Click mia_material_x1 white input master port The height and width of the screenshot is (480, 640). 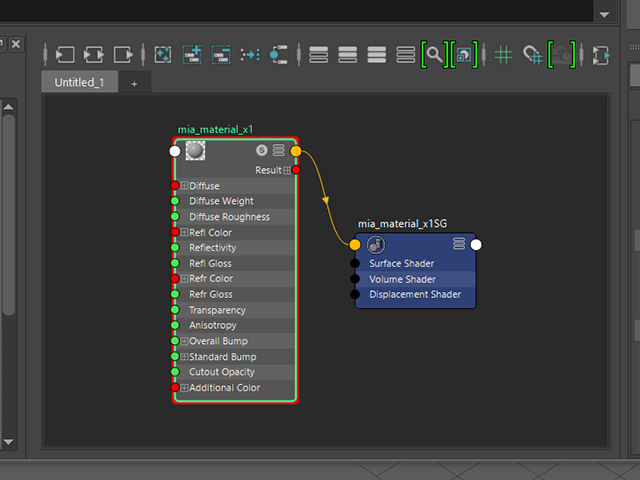pos(175,151)
